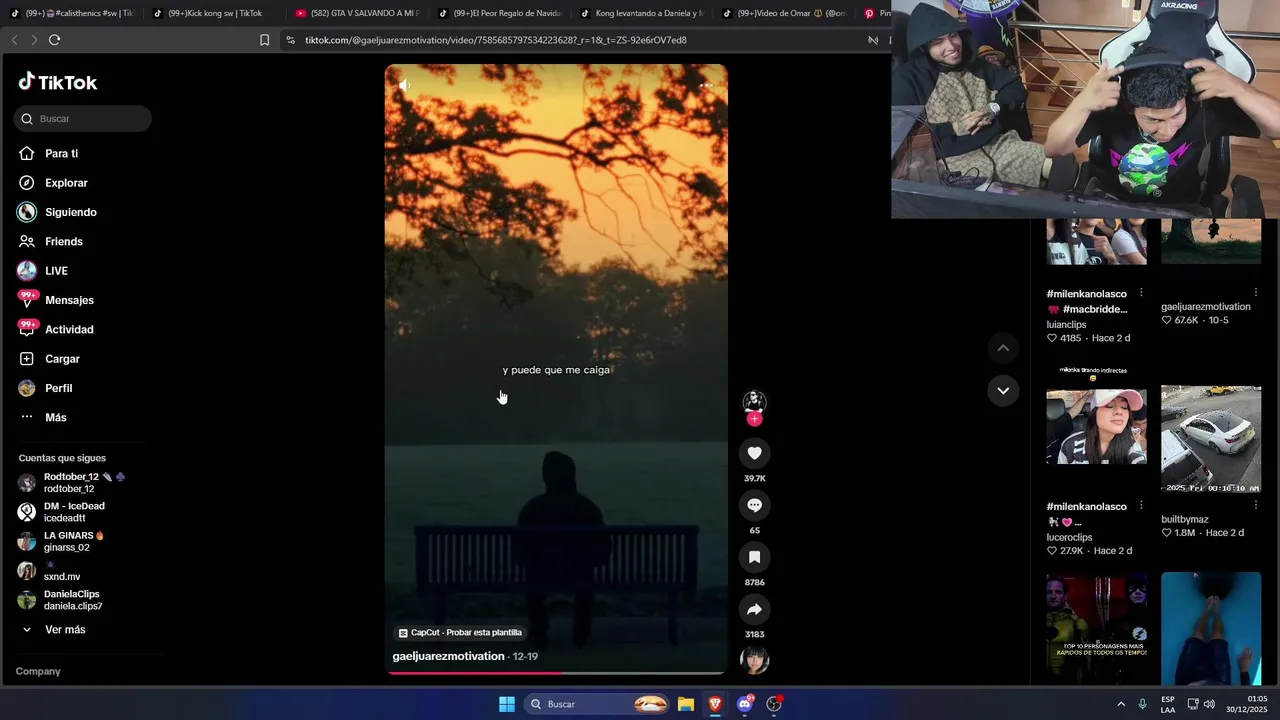Click the tiktok.com address bar URL
Viewport: 1280px width, 720px height.
pos(496,40)
